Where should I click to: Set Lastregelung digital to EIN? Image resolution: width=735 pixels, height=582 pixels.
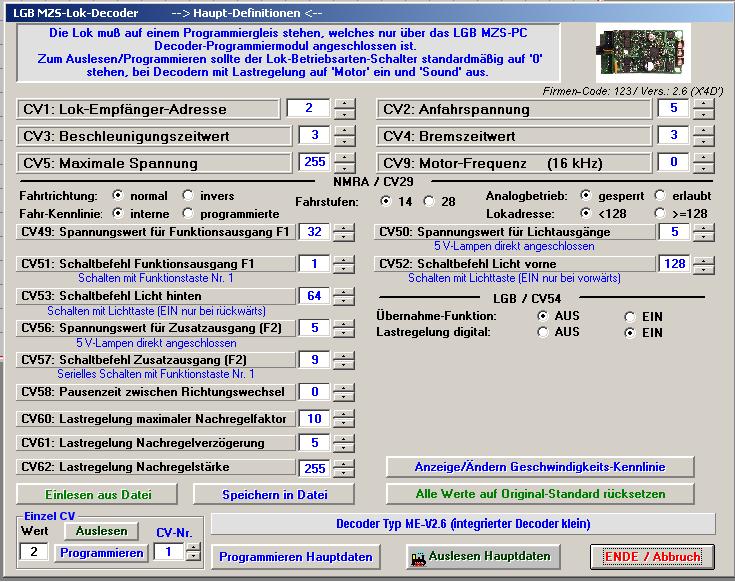pyautogui.click(x=630, y=333)
